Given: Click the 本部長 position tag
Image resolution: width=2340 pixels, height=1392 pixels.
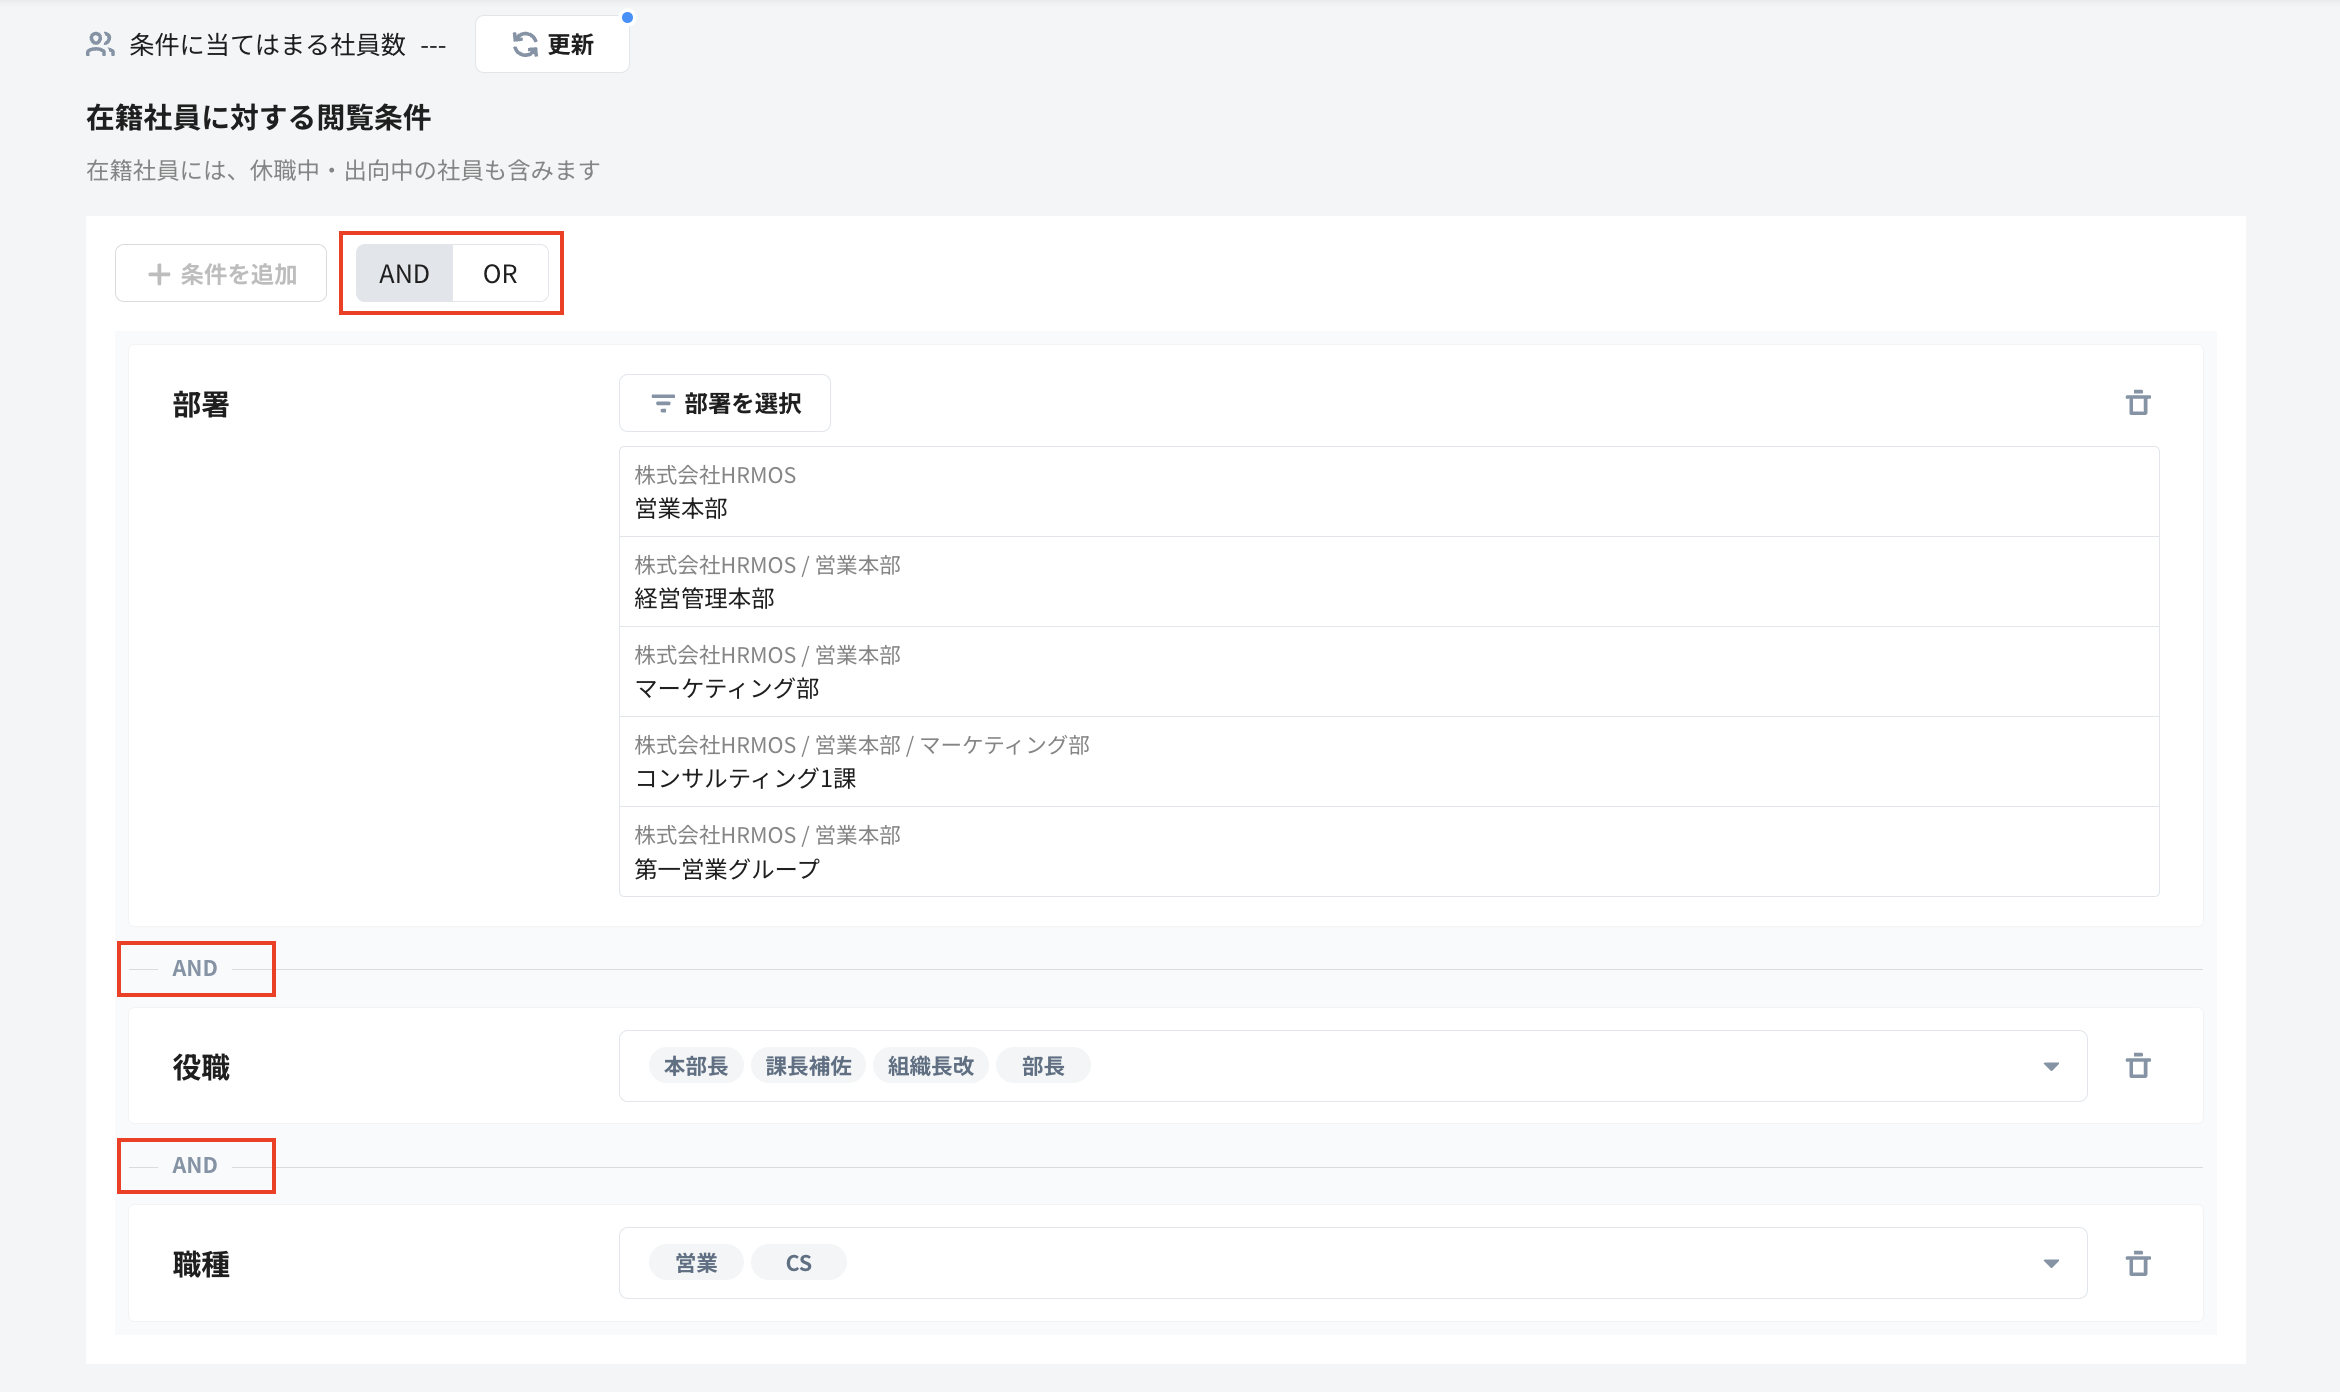Looking at the screenshot, I should 696,1066.
